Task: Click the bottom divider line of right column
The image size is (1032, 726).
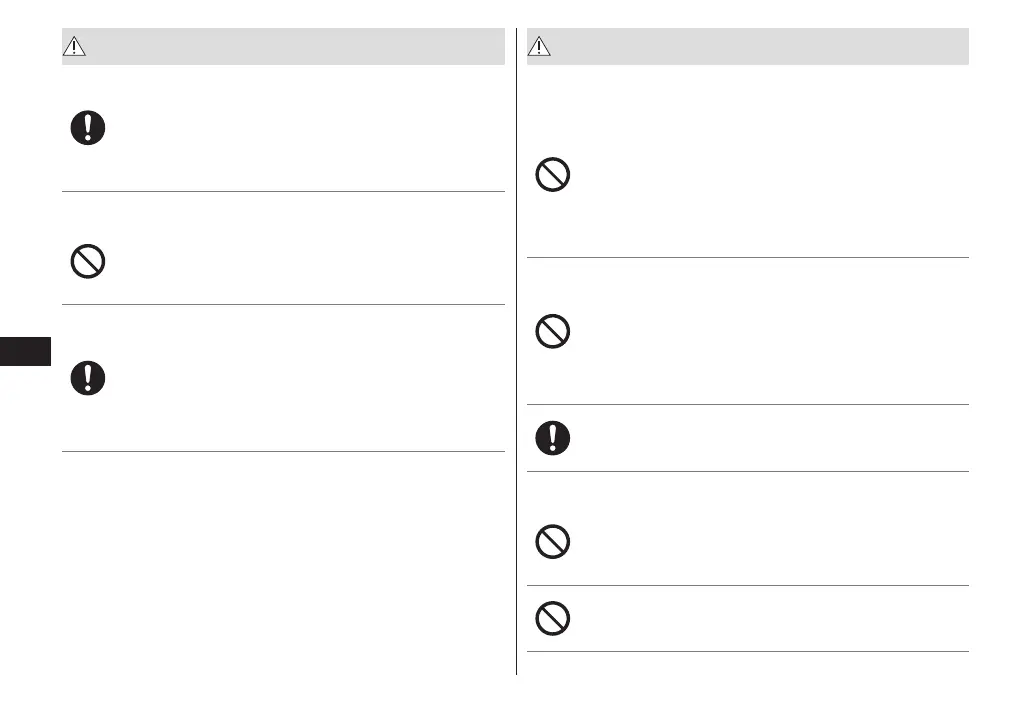Action: click(x=747, y=652)
